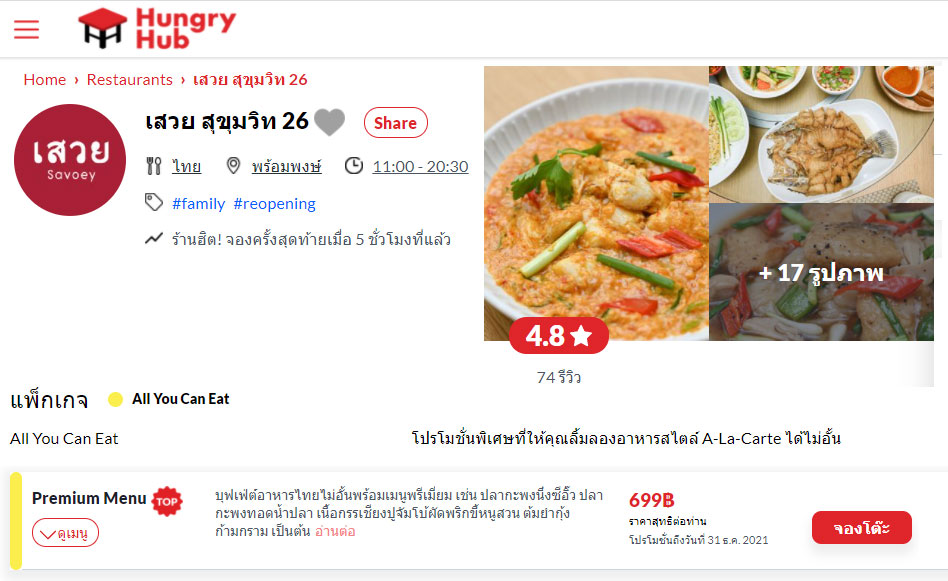Click the location pin icon
Image resolution: width=948 pixels, height=581 pixels.
click(233, 166)
